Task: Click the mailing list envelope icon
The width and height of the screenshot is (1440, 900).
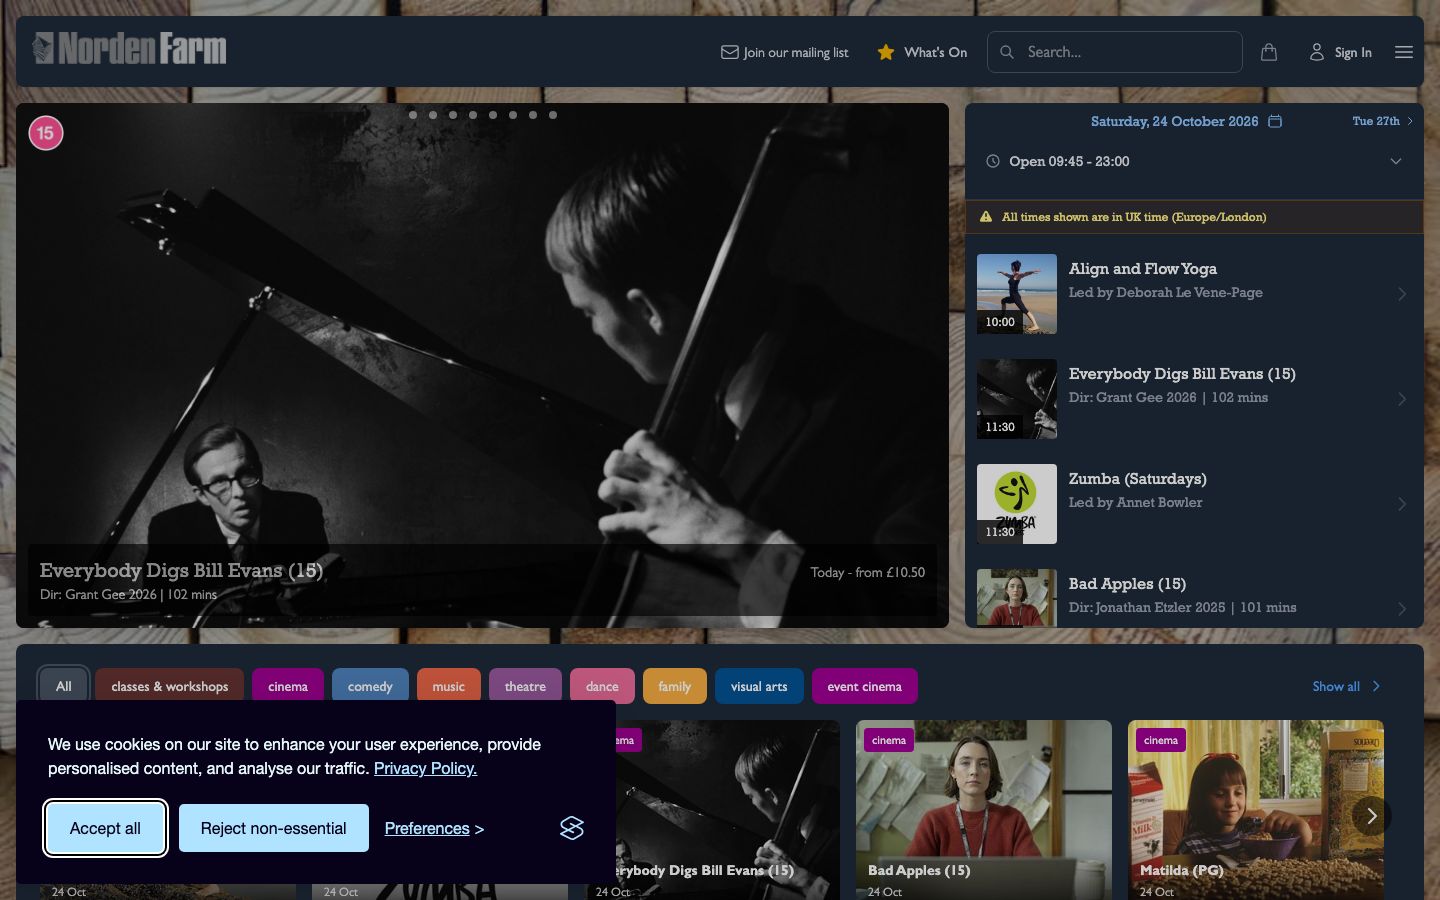Action: pyautogui.click(x=730, y=52)
